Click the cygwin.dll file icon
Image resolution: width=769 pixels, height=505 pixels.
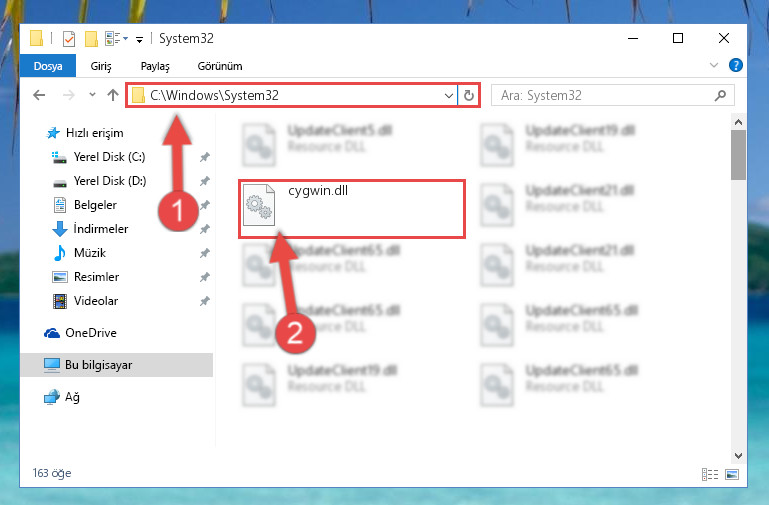click(259, 205)
